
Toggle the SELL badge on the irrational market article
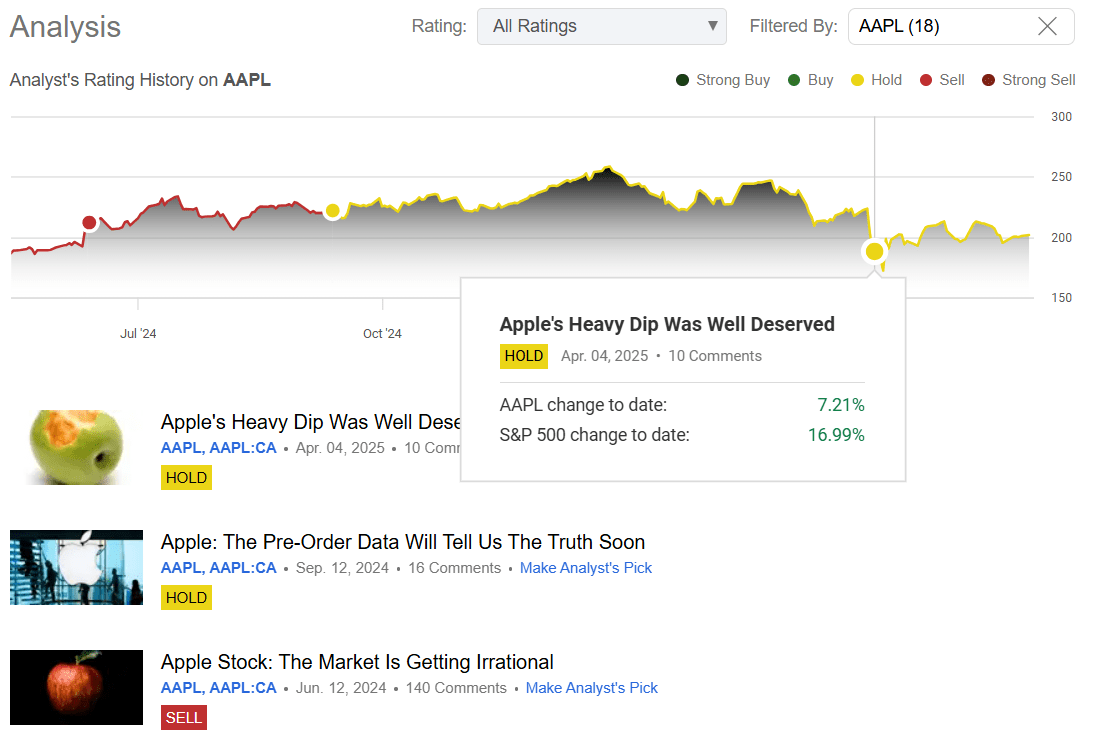click(183, 717)
